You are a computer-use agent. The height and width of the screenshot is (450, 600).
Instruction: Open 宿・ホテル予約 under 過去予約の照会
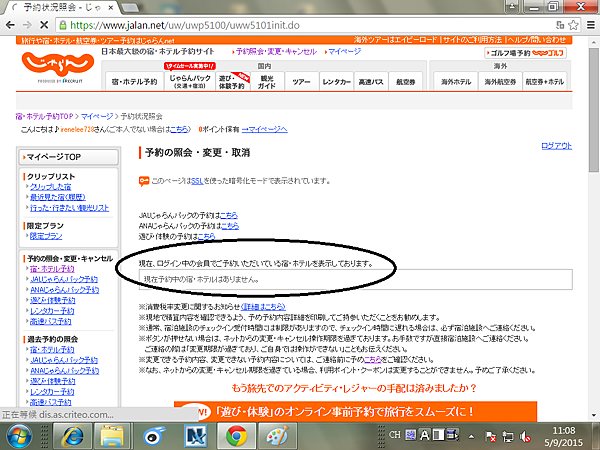[52, 349]
